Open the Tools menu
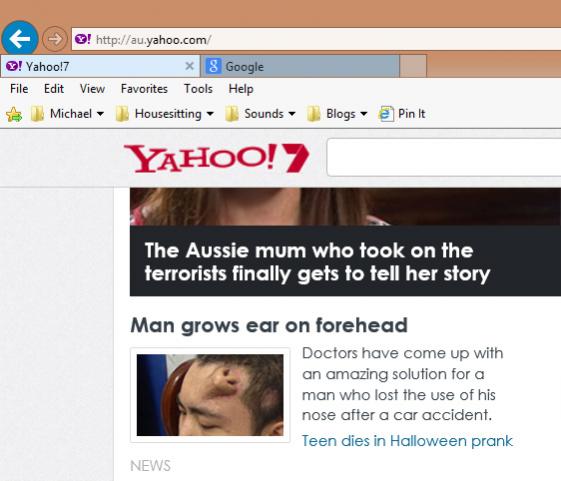The height and width of the screenshot is (481, 561). 198,89
